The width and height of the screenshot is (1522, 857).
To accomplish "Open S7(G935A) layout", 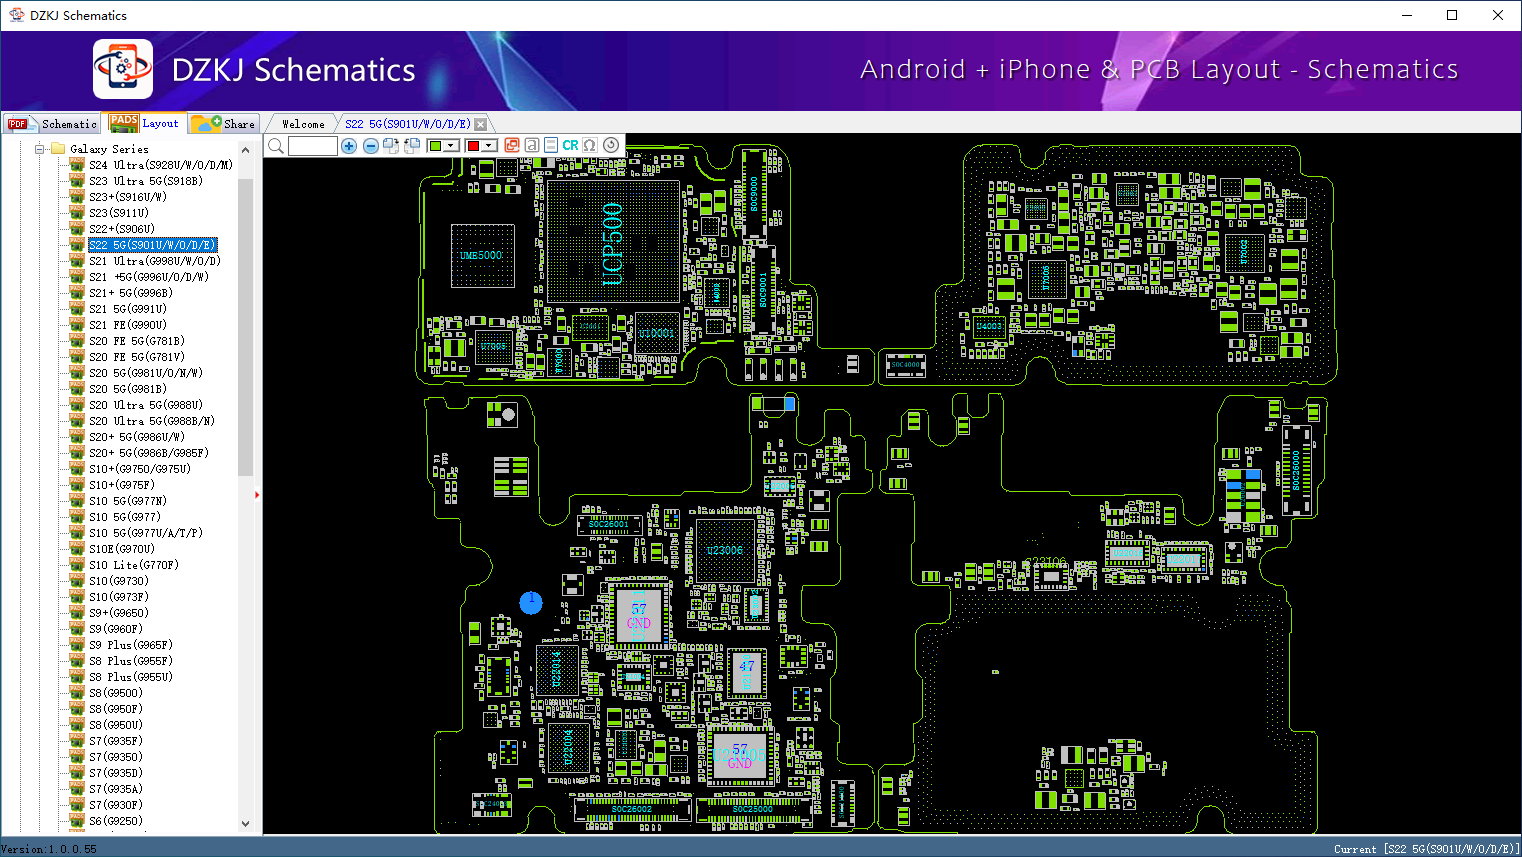I will [116, 789].
